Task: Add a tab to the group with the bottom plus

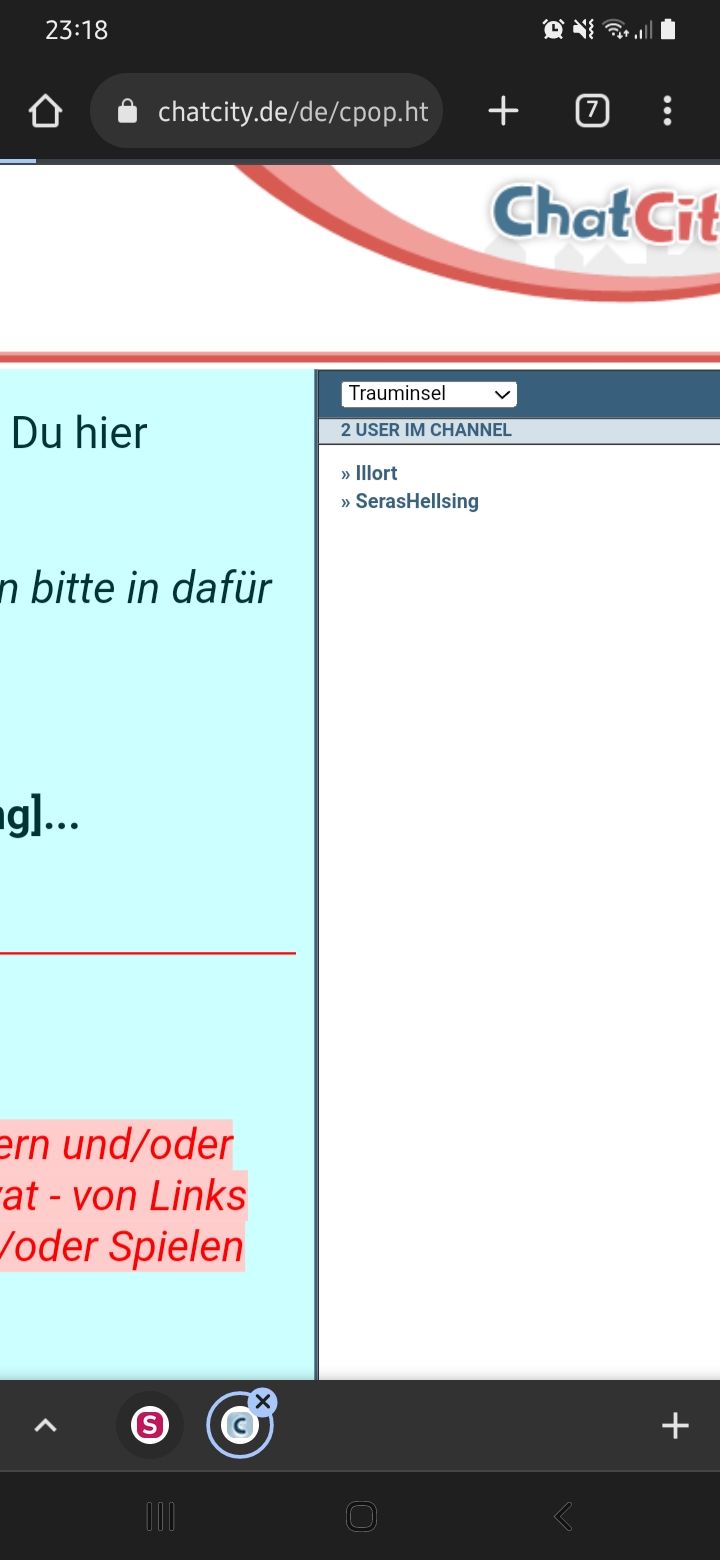Action: (675, 1425)
